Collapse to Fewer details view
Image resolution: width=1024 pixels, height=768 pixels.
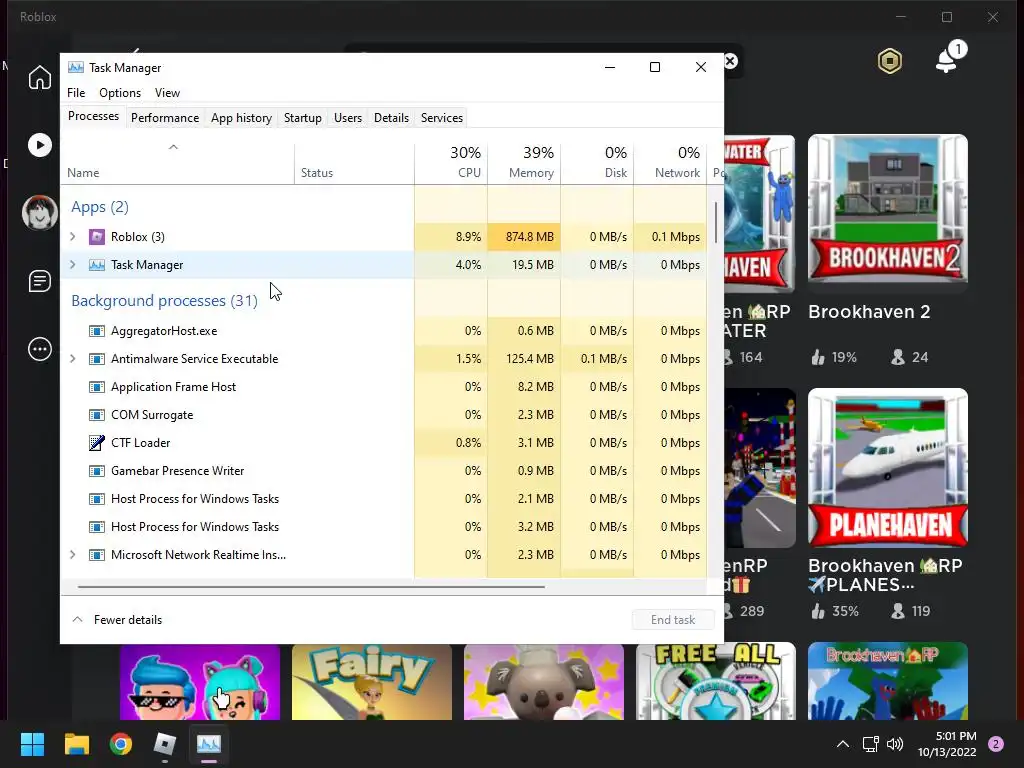[x=118, y=620]
